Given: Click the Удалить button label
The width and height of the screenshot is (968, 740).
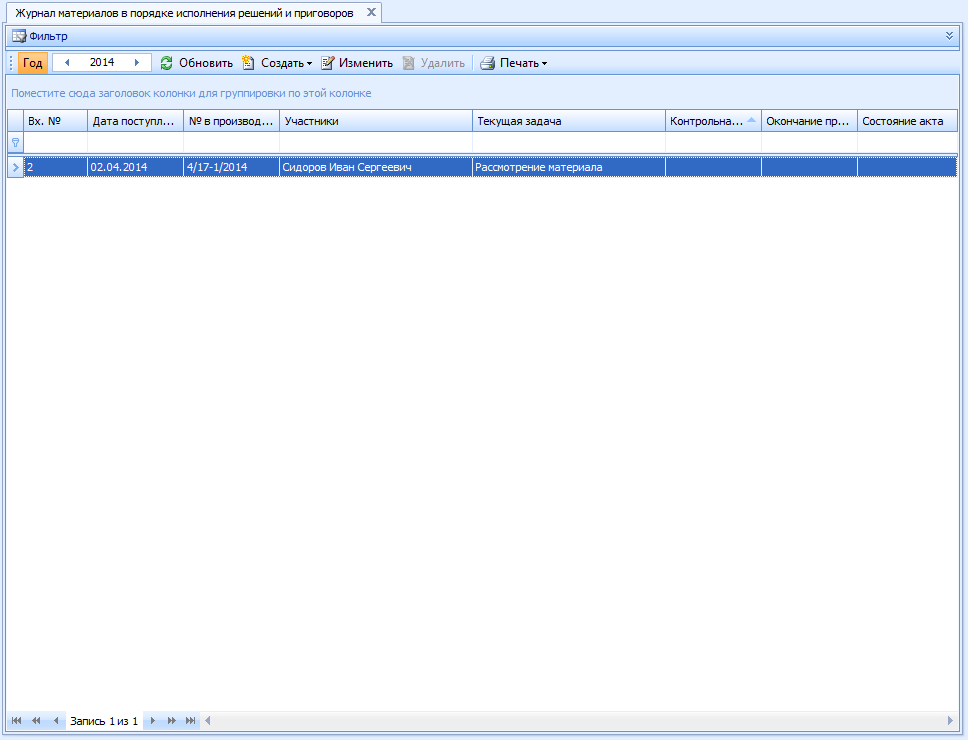Looking at the screenshot, I should [443, 63].
